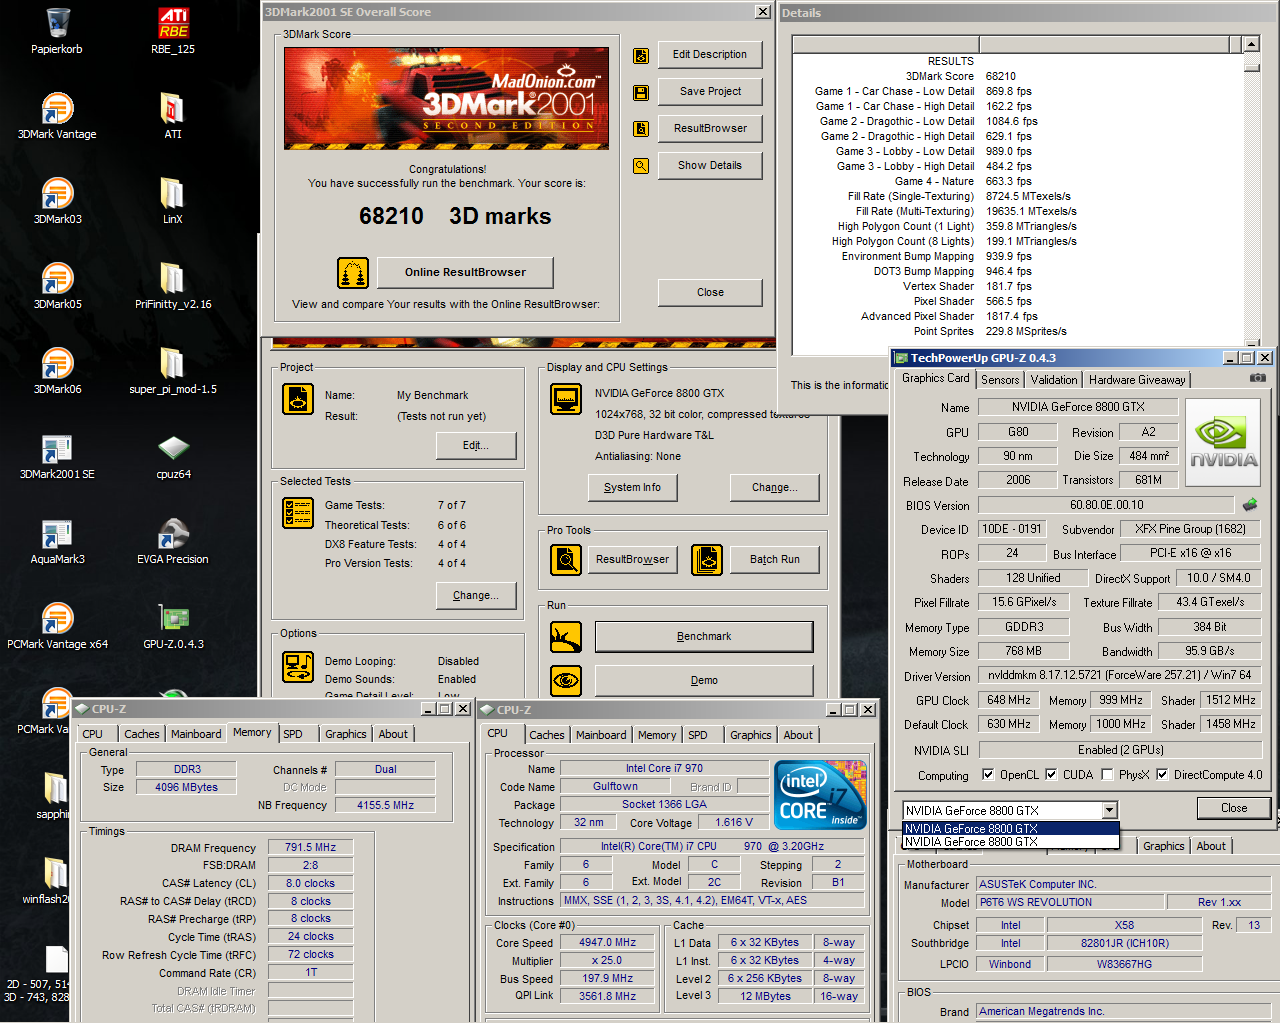Launch 3DMark03 desktop shortcut
The width and height of the screenshot is (1280, 1024).
click(x=57, y=201)
